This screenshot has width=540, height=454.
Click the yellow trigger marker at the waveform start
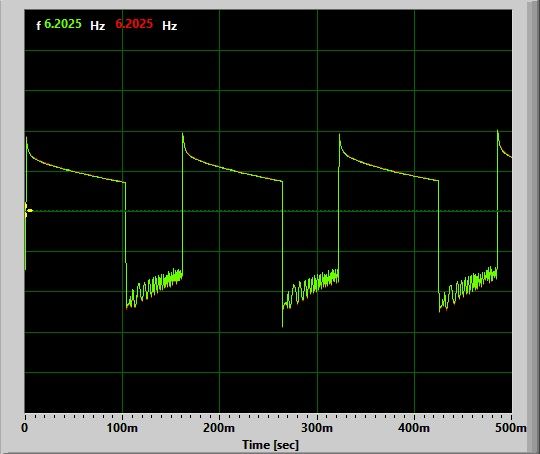[x=29, y=210]
